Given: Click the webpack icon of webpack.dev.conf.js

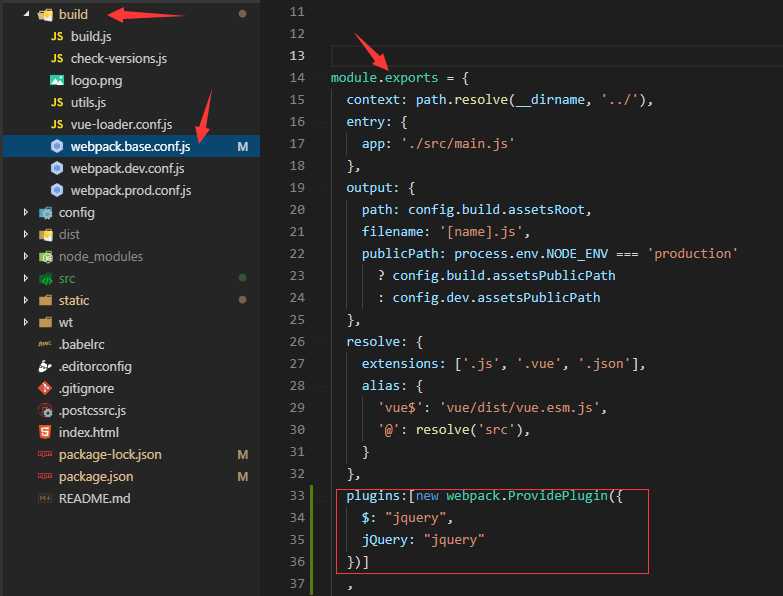Looking at the screenshot, I should pos(57,168).
